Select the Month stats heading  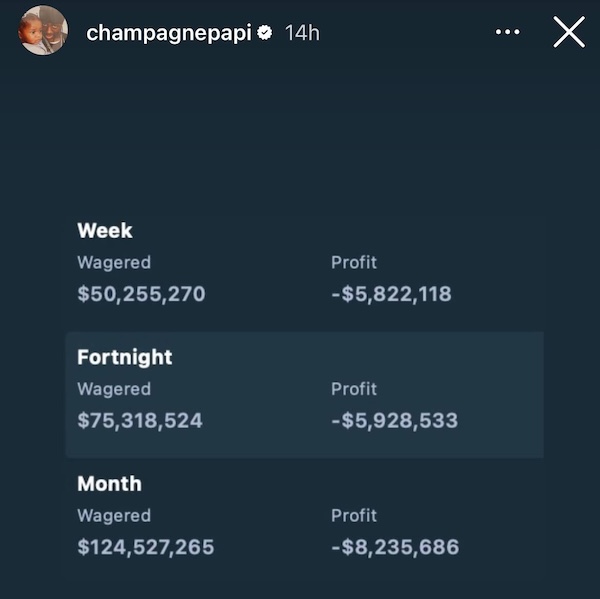[109, 483]
